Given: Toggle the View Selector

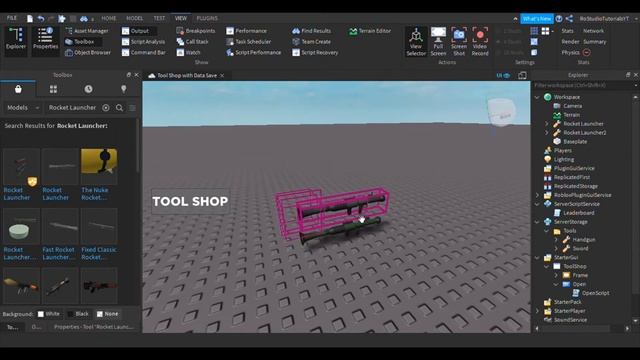Looking at the screenshot, I should point(416,42).
